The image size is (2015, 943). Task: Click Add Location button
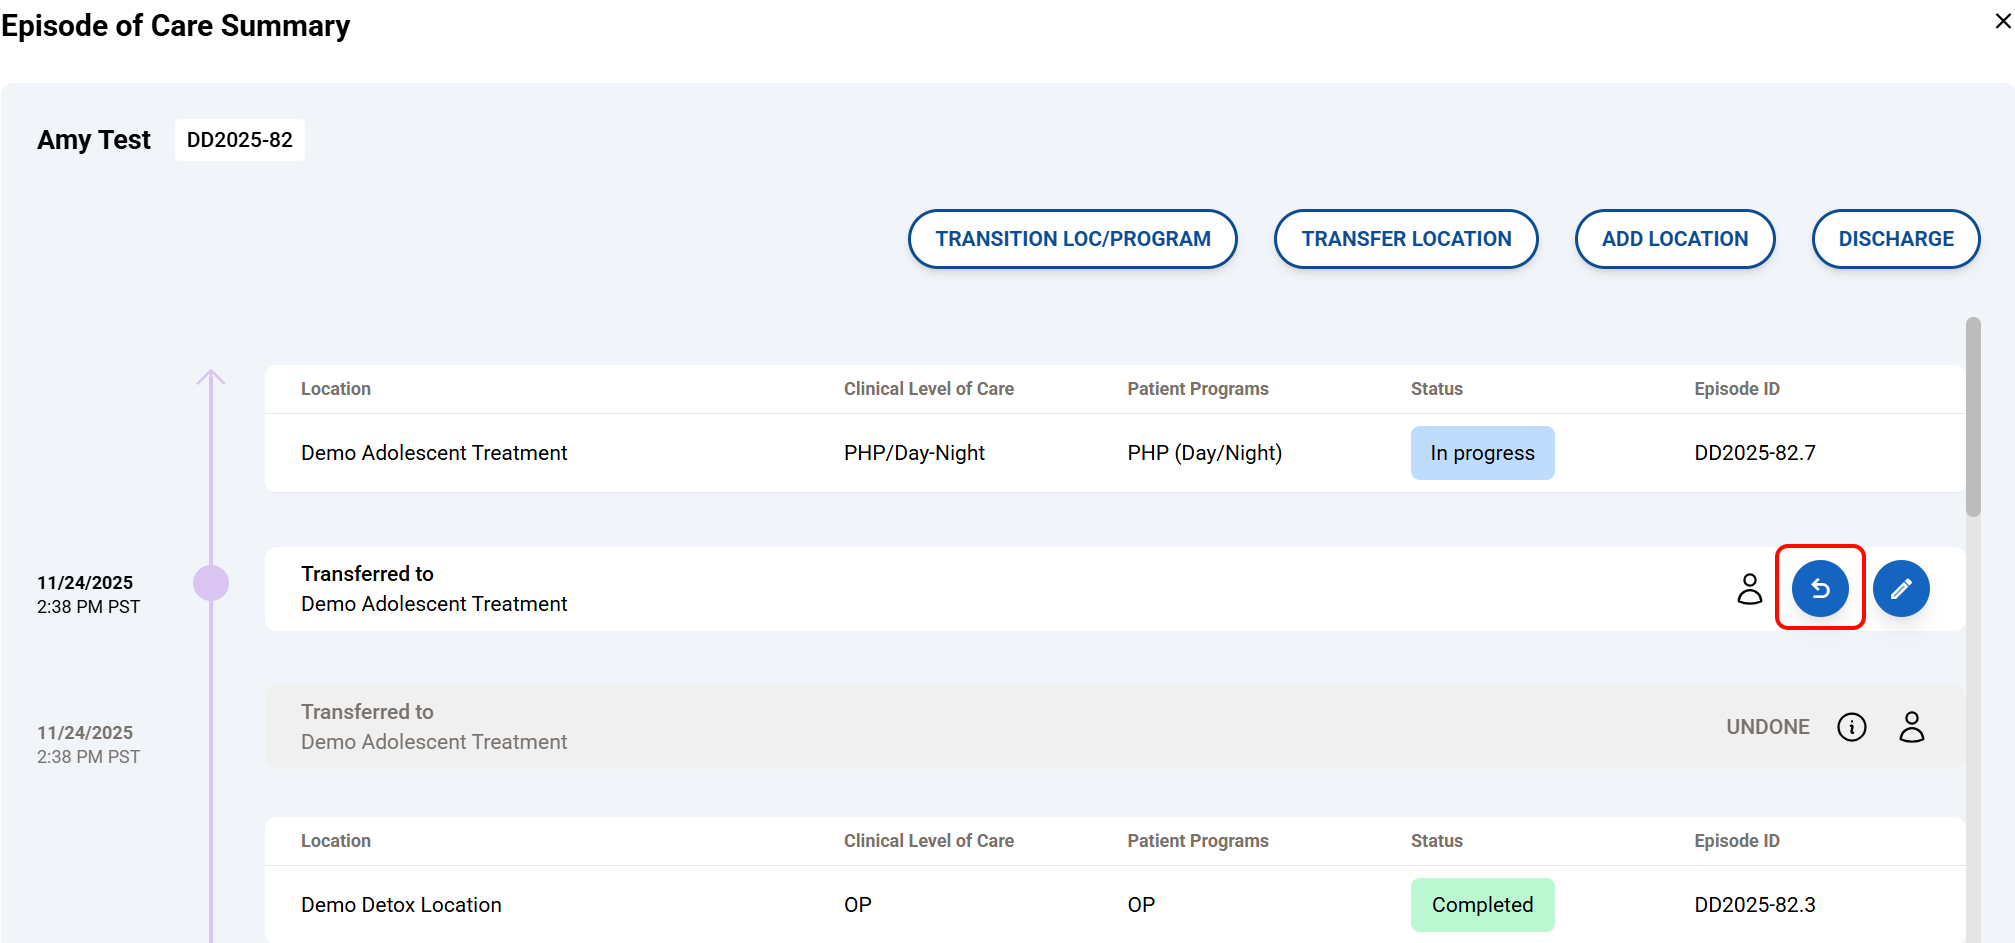point(1674,239)
